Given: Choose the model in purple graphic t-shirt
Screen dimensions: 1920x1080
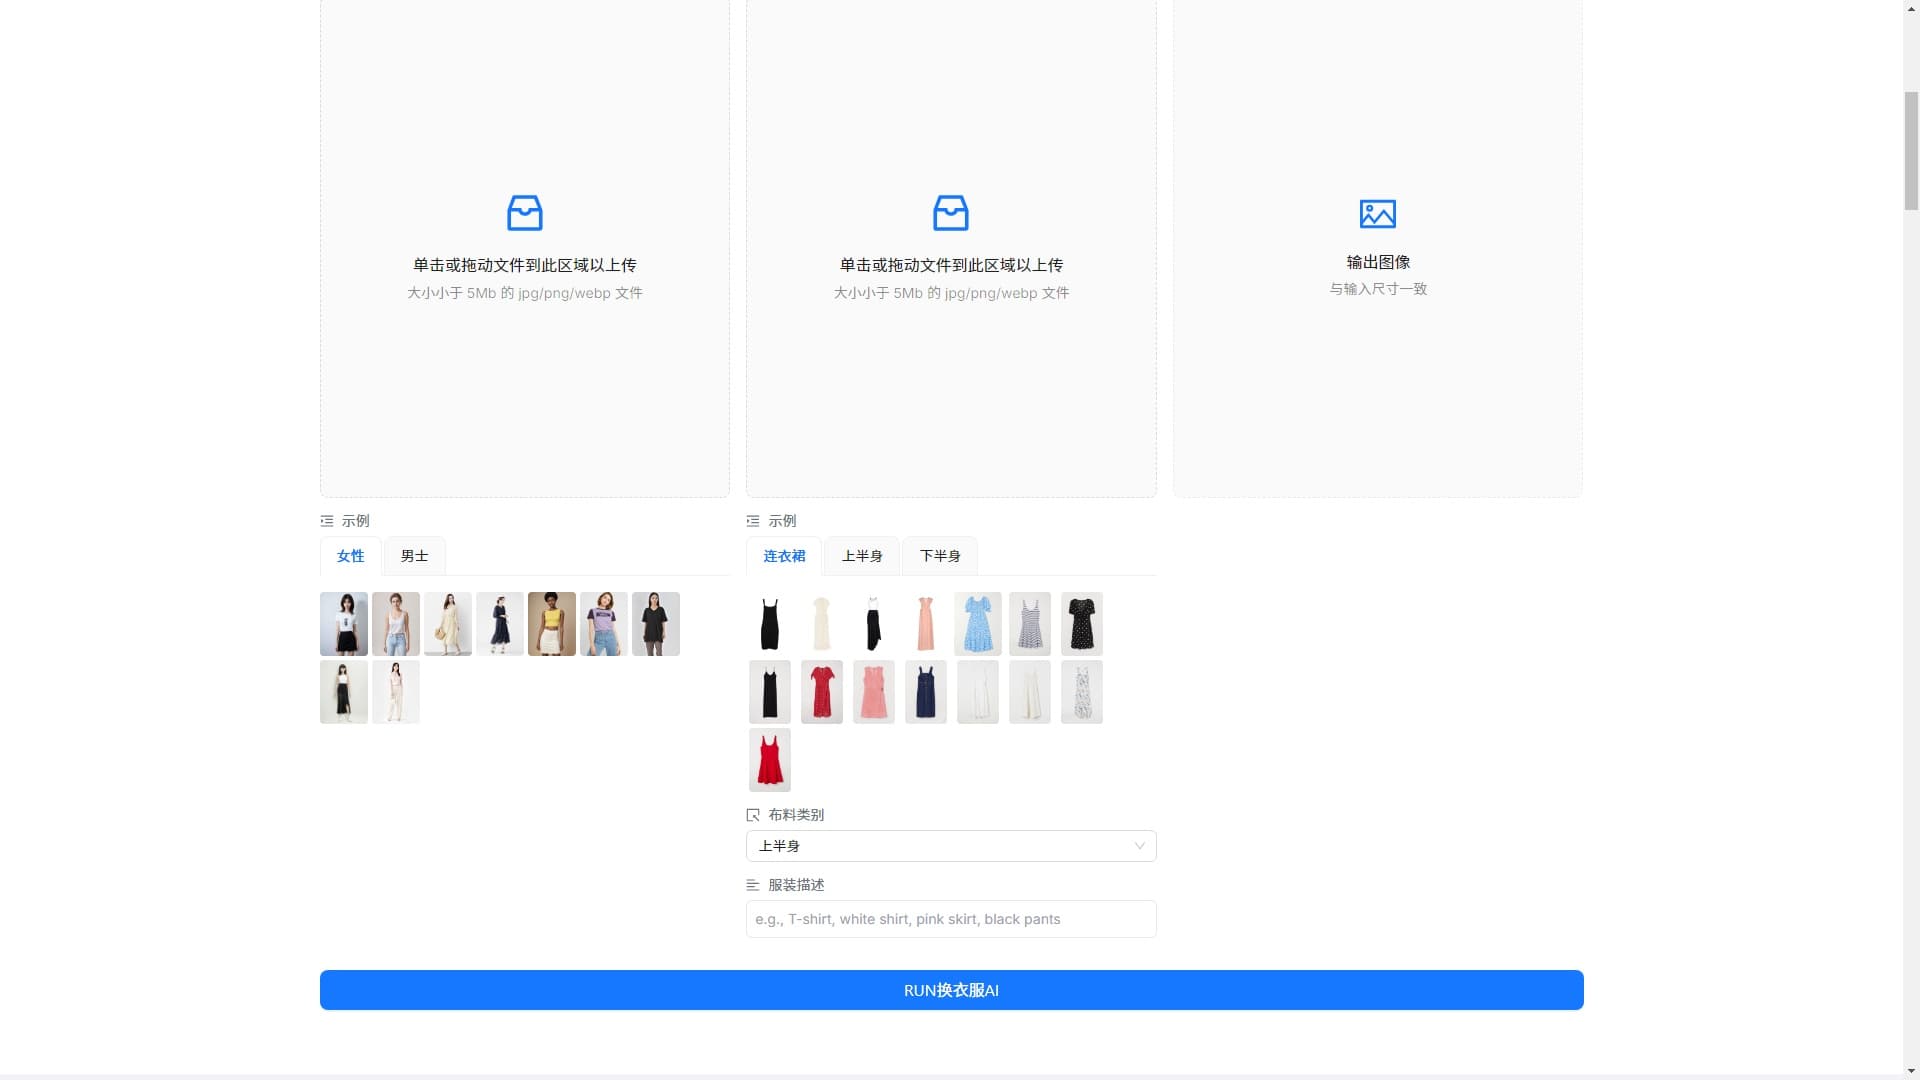Looking at the screenshot, I should (x=604, y=624).
